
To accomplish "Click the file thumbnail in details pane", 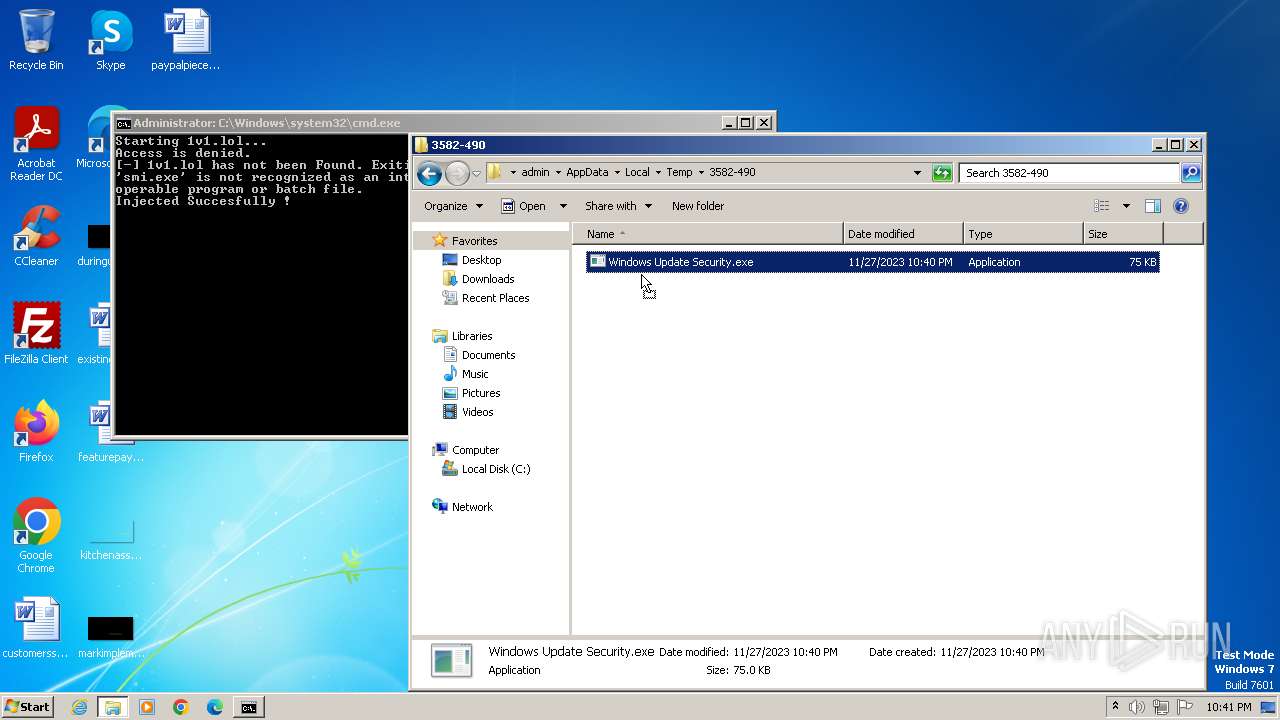I will (452, 661).
